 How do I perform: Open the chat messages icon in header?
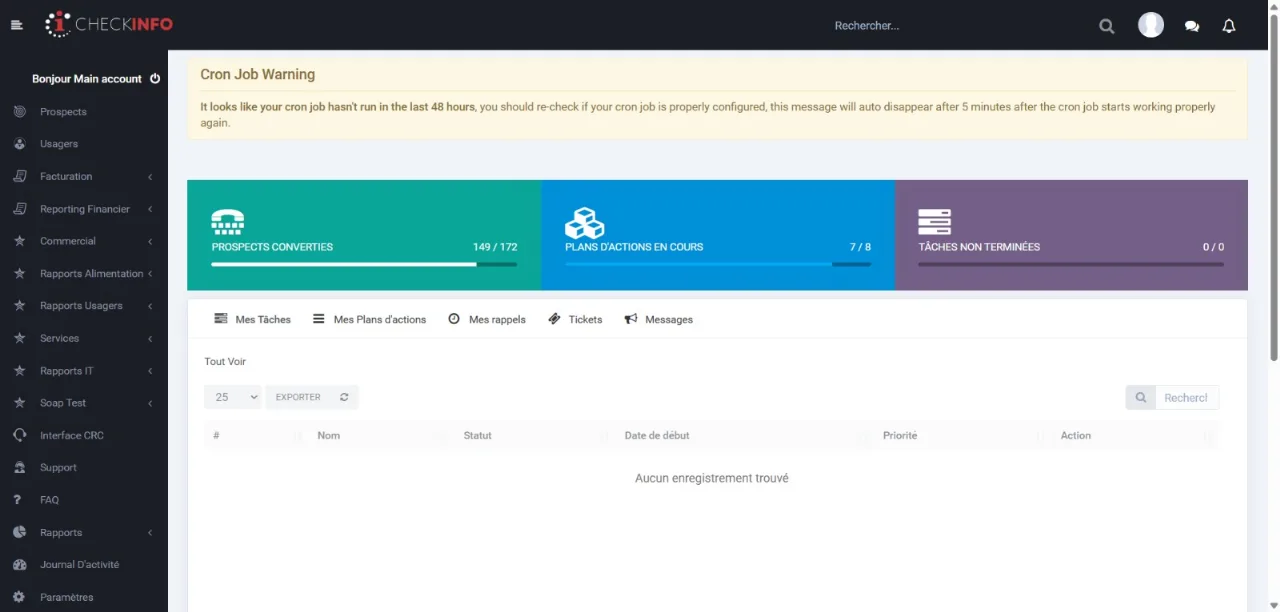[x=1192, y=26]
